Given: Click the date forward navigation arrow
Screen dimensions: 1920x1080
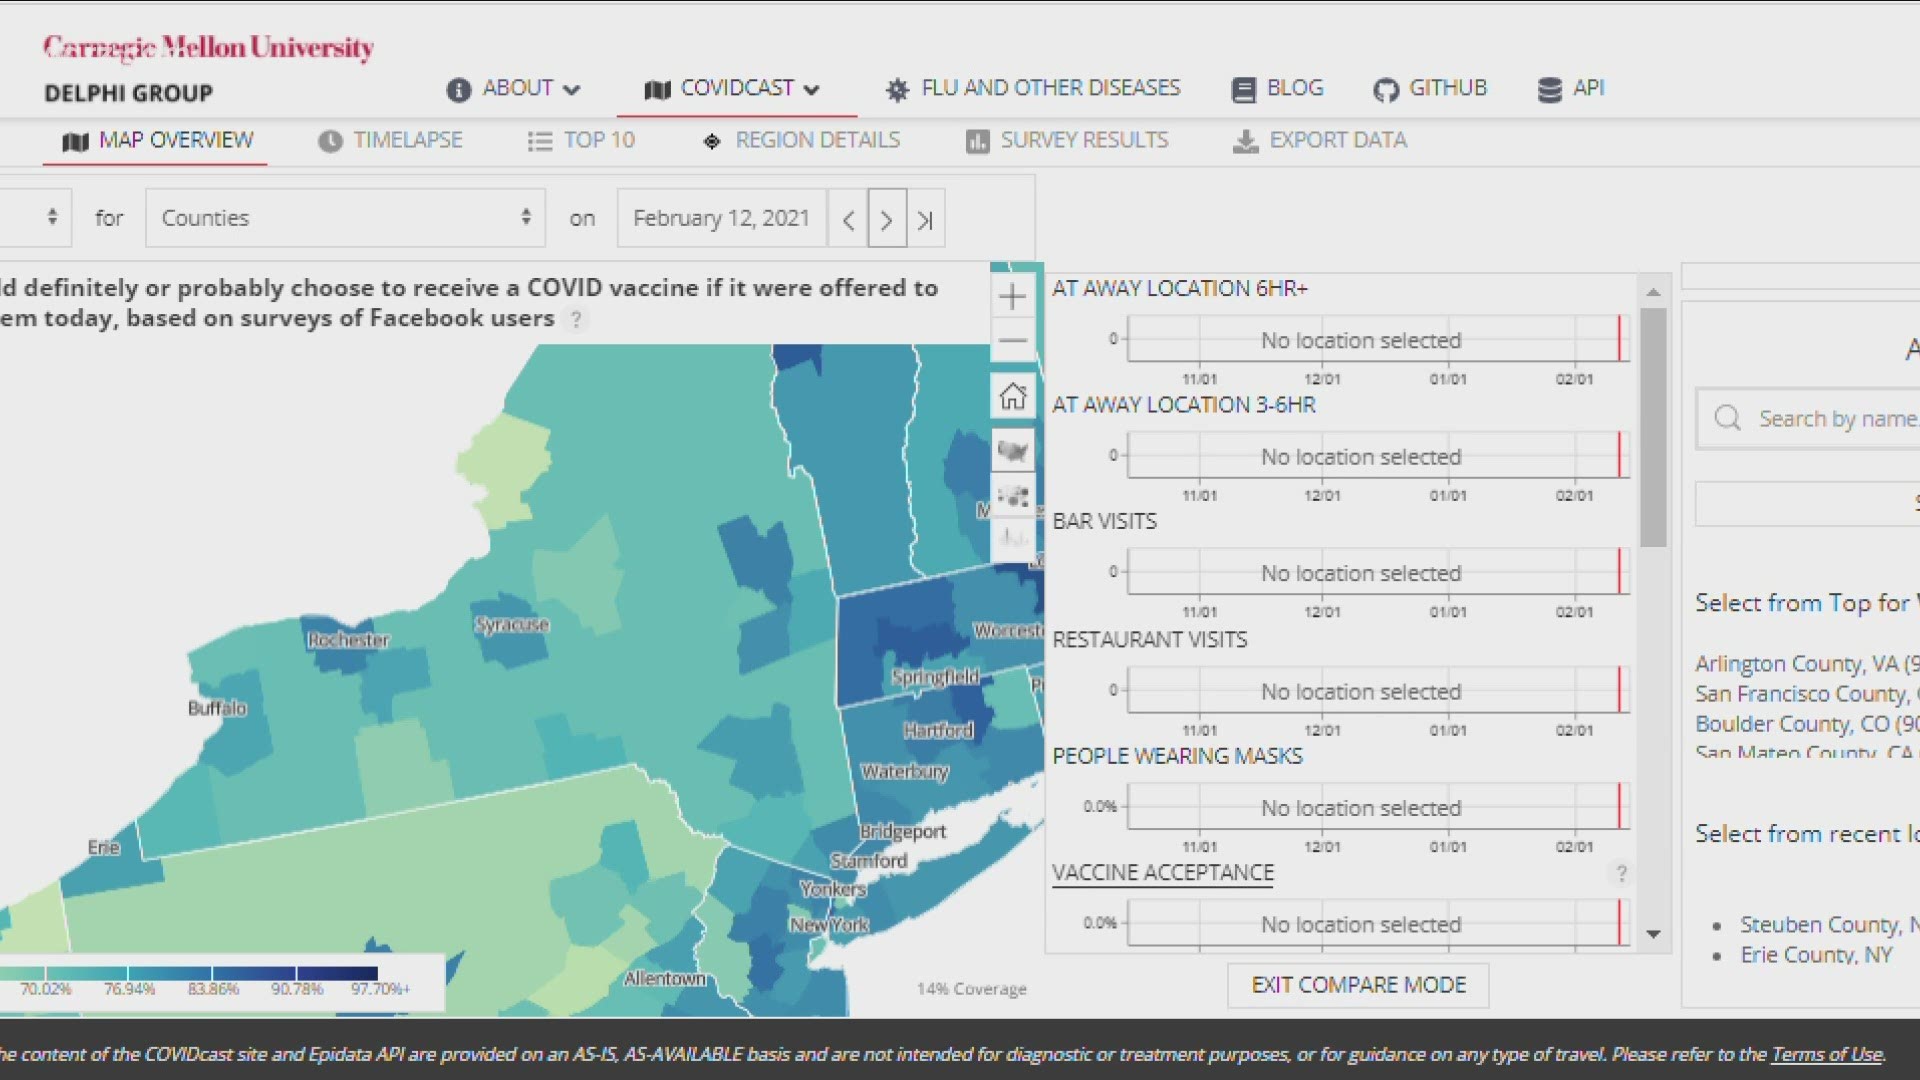Looking at the screenshot, I should tap(885, 219).
